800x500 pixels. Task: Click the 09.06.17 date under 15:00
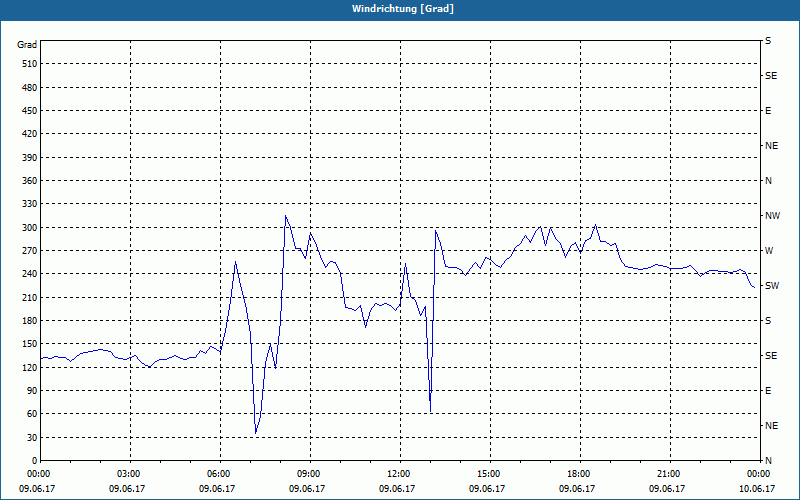click(x=487, y=488)
